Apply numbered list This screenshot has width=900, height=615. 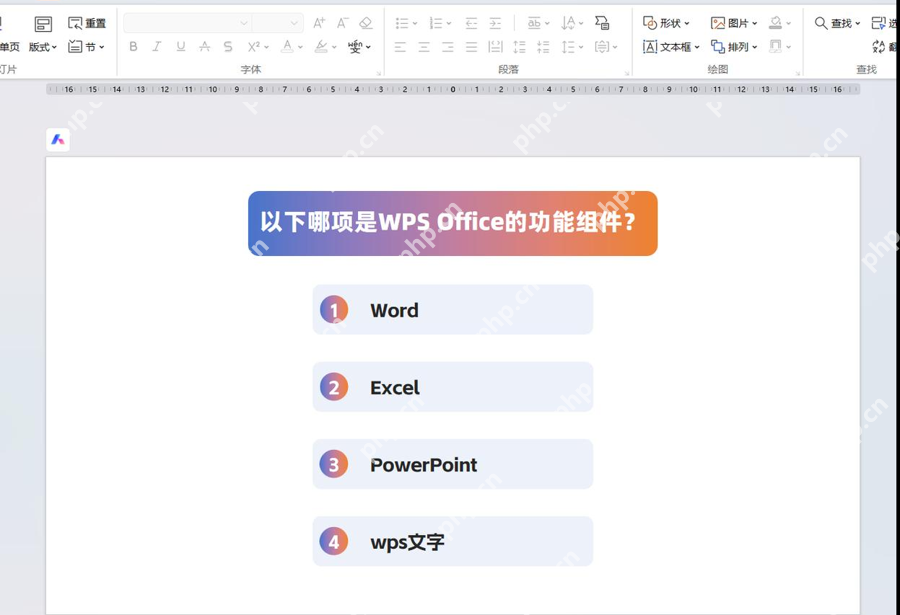click(x=436, y=23)
